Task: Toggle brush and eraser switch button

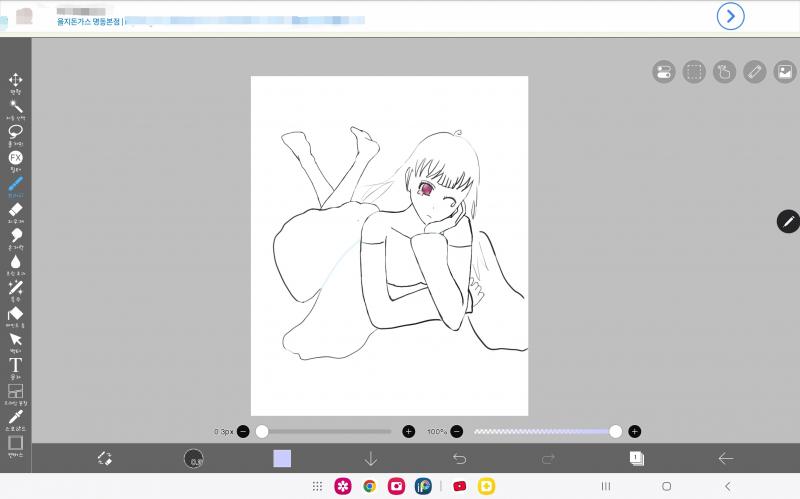Action: pos(104,458)
